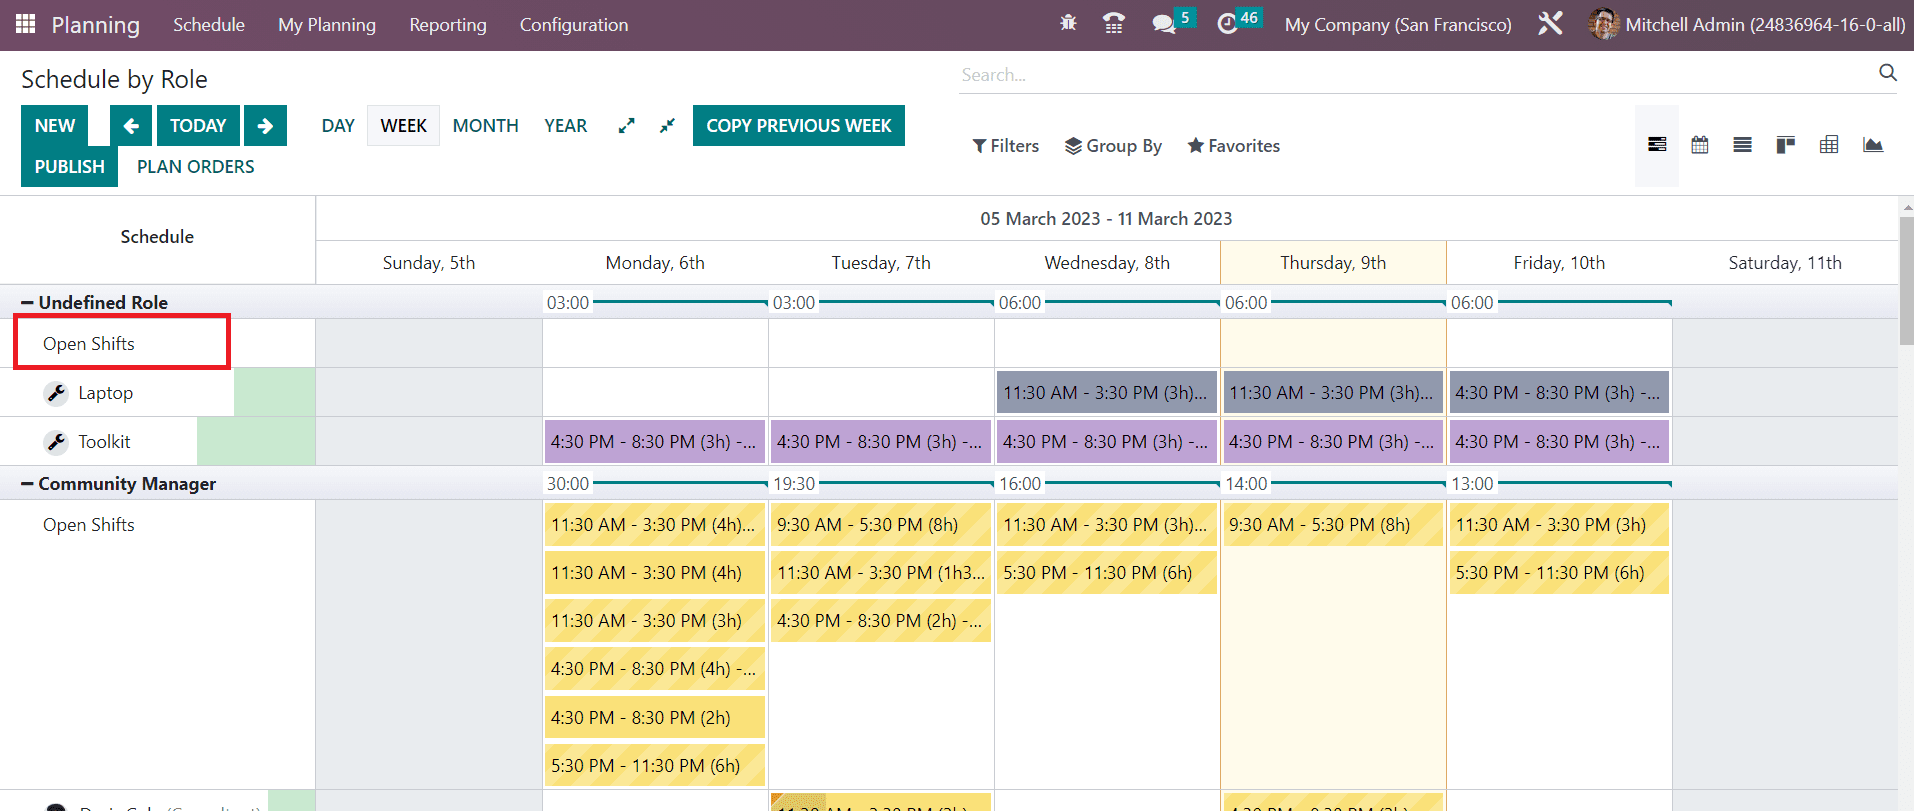Switch to pivot view icon

point(1829,145)
